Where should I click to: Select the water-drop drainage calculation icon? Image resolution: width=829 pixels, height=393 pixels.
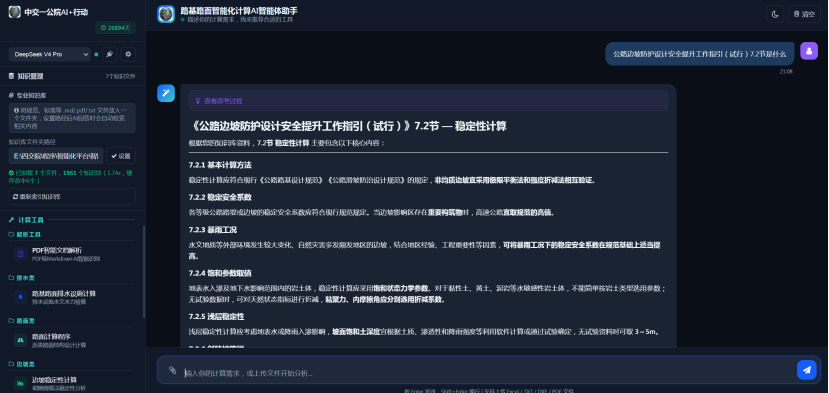[x=21, y=297]
